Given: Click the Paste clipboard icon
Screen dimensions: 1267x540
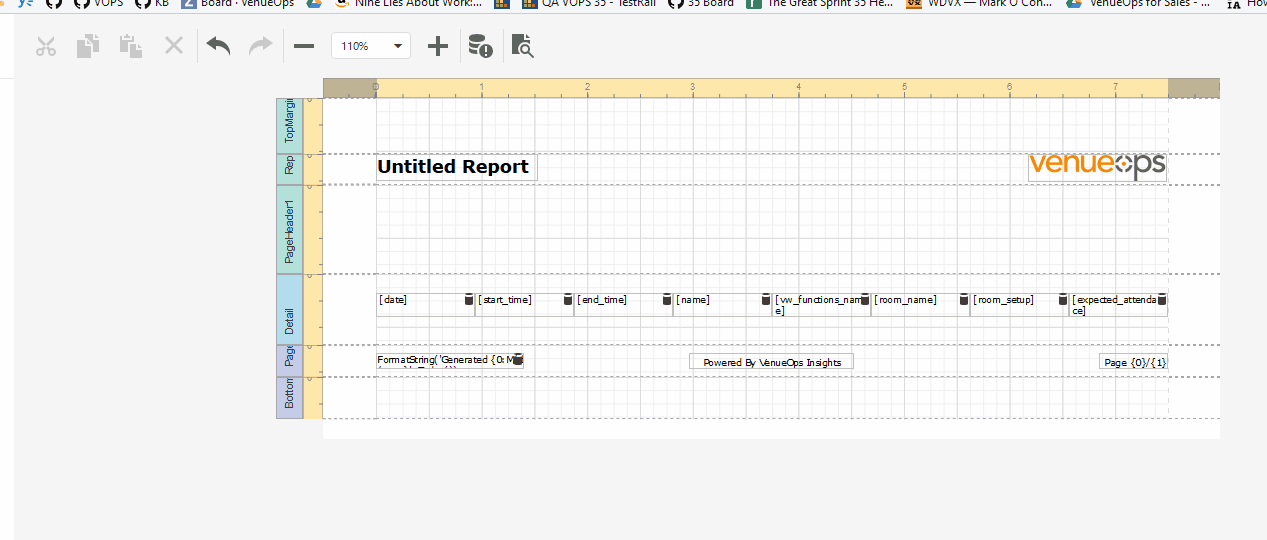Looking at the screenshot, I should pyautogui.click(x=130, y=46).
